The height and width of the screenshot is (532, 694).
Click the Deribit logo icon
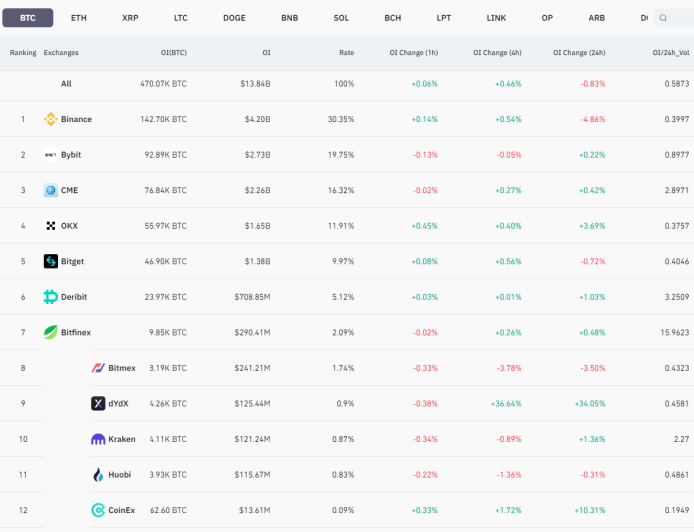50,297
